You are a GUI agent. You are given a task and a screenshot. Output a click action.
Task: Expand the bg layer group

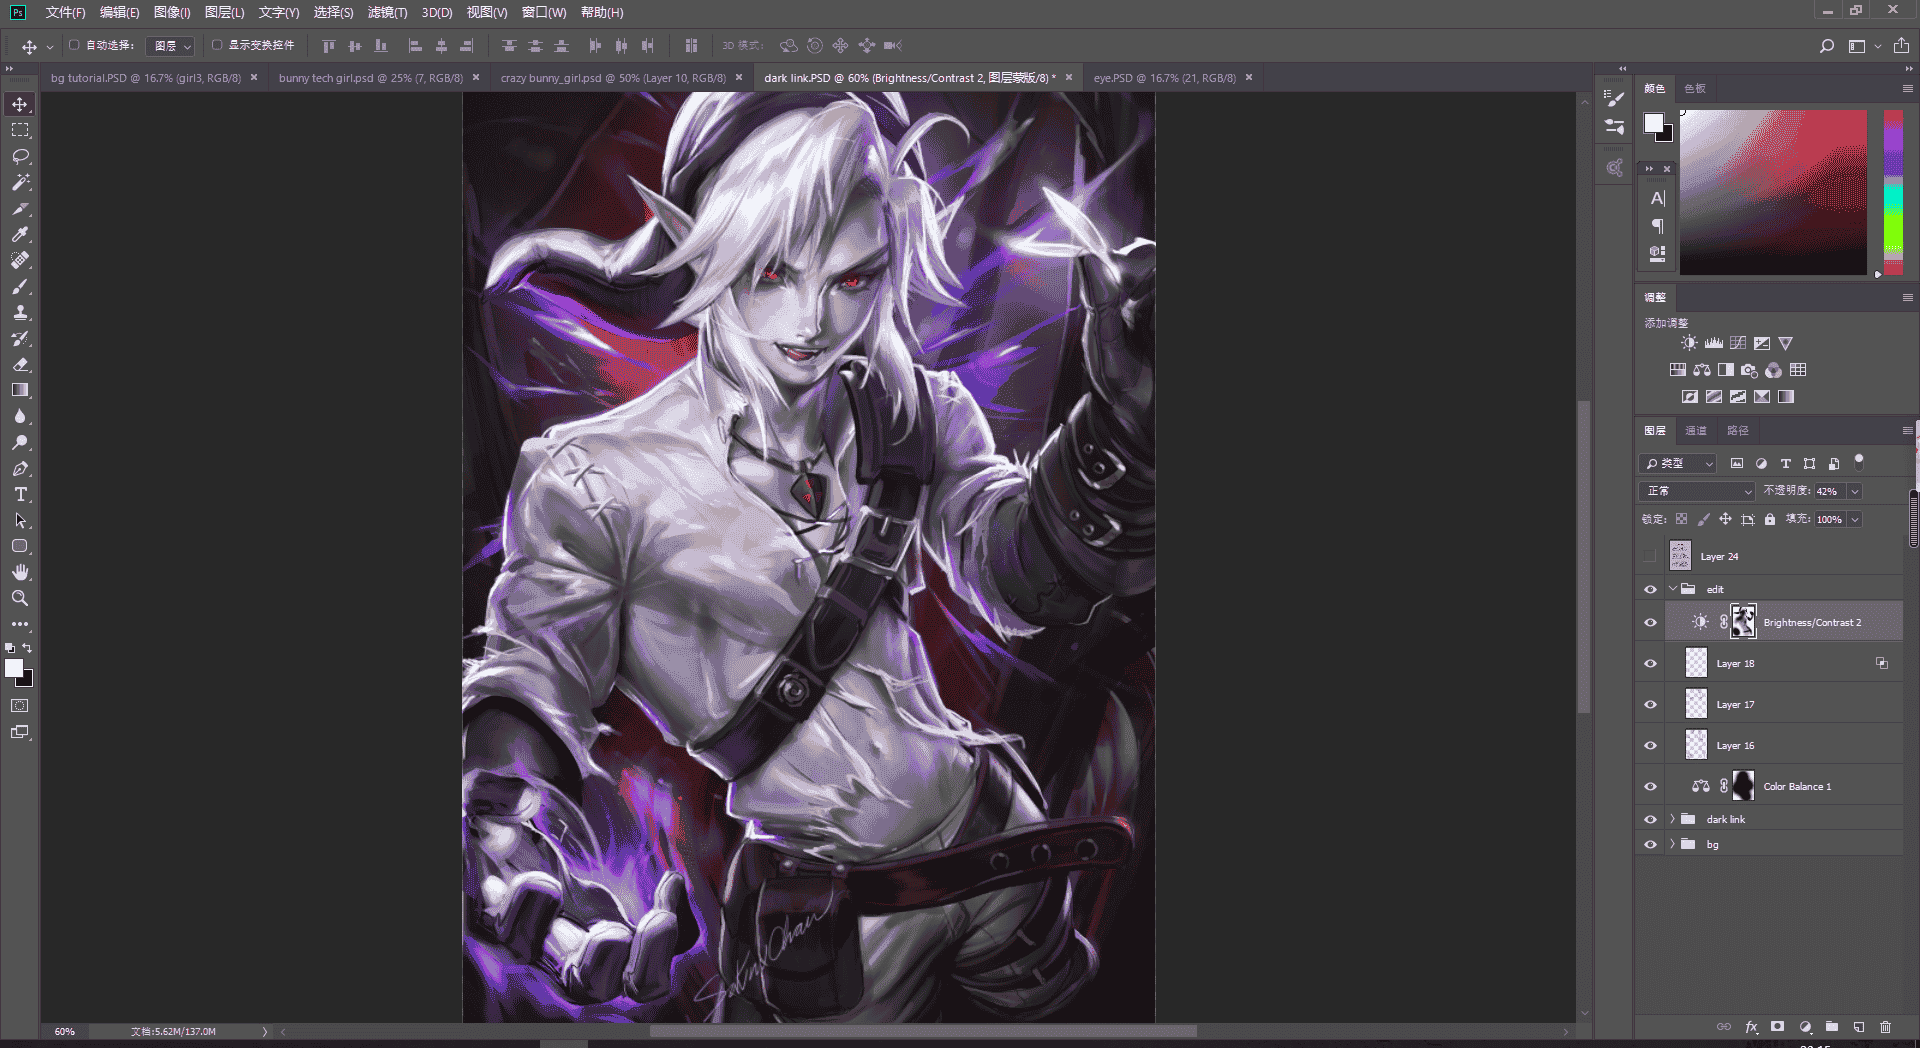[x=1672, y=844]
